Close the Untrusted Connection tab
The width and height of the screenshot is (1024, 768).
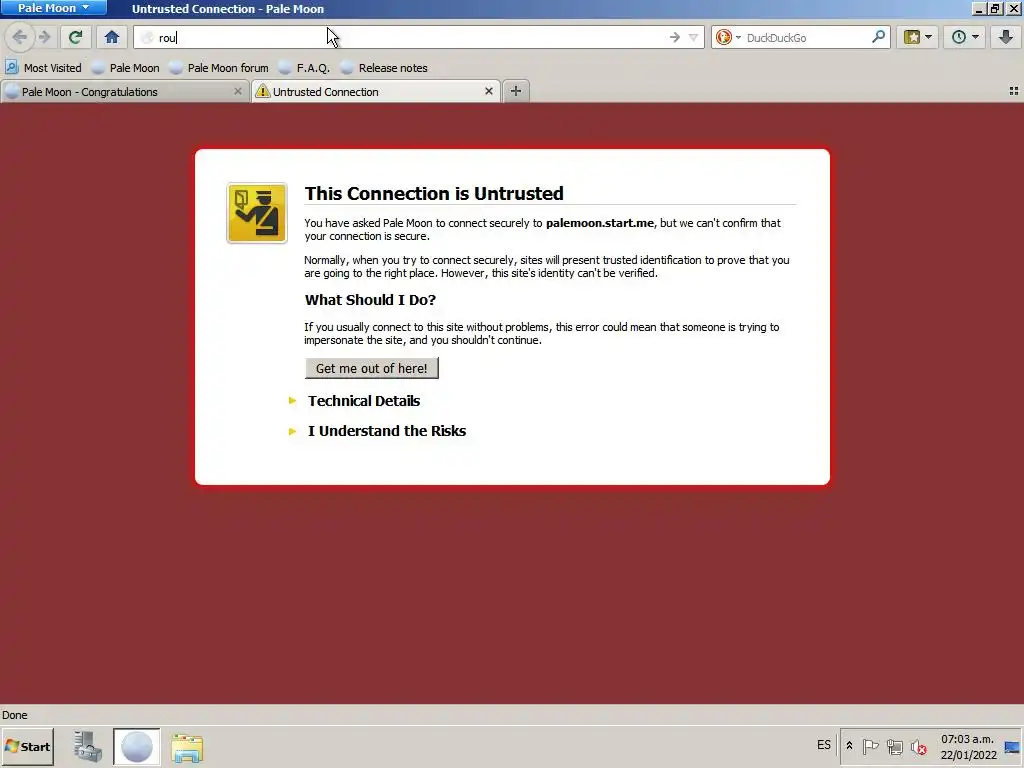click(x=488, y=91)
